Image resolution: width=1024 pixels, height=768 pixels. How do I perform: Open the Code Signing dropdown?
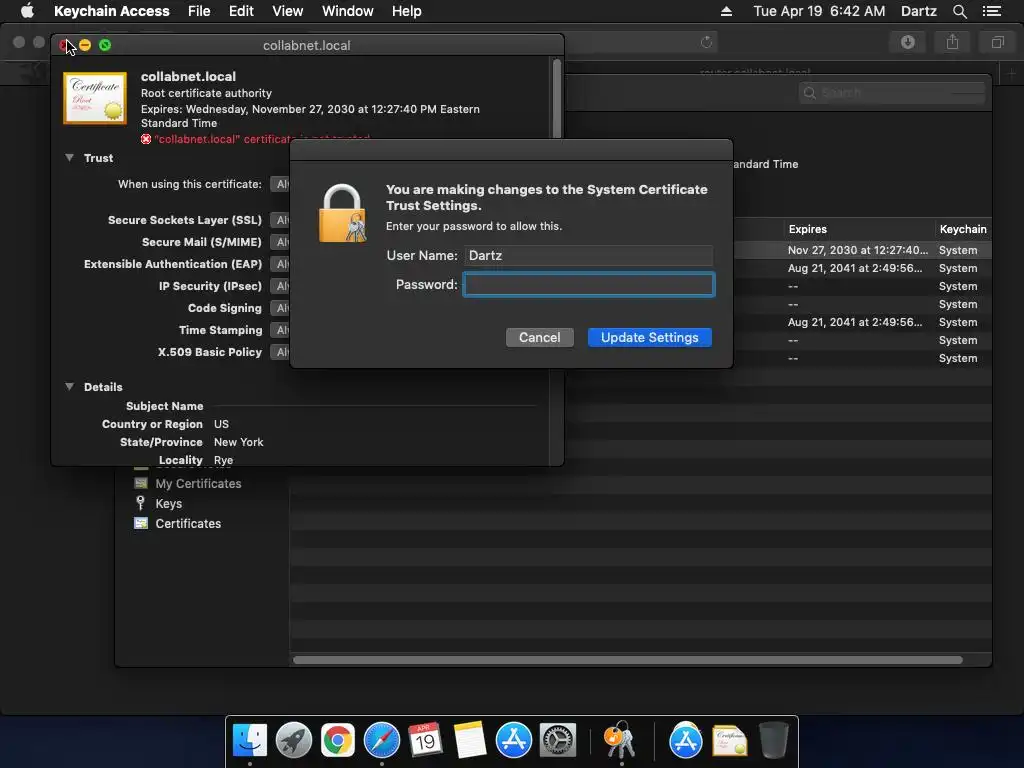click(x=280, y=308)
